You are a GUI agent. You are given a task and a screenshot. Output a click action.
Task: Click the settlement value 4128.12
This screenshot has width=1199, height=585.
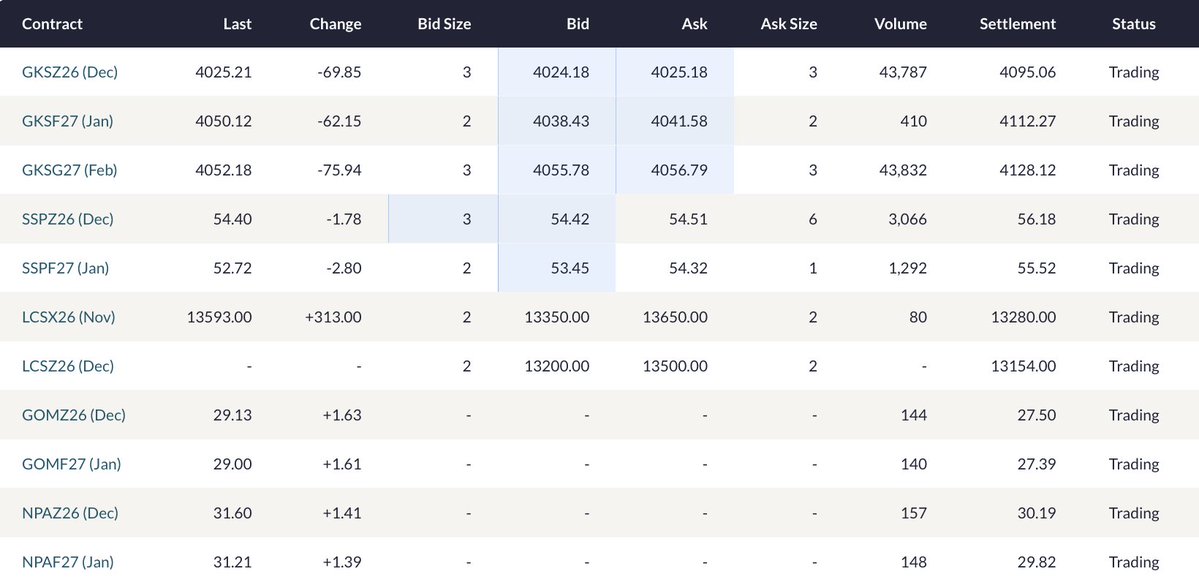pyautogui.click(x=1028, y=170)
